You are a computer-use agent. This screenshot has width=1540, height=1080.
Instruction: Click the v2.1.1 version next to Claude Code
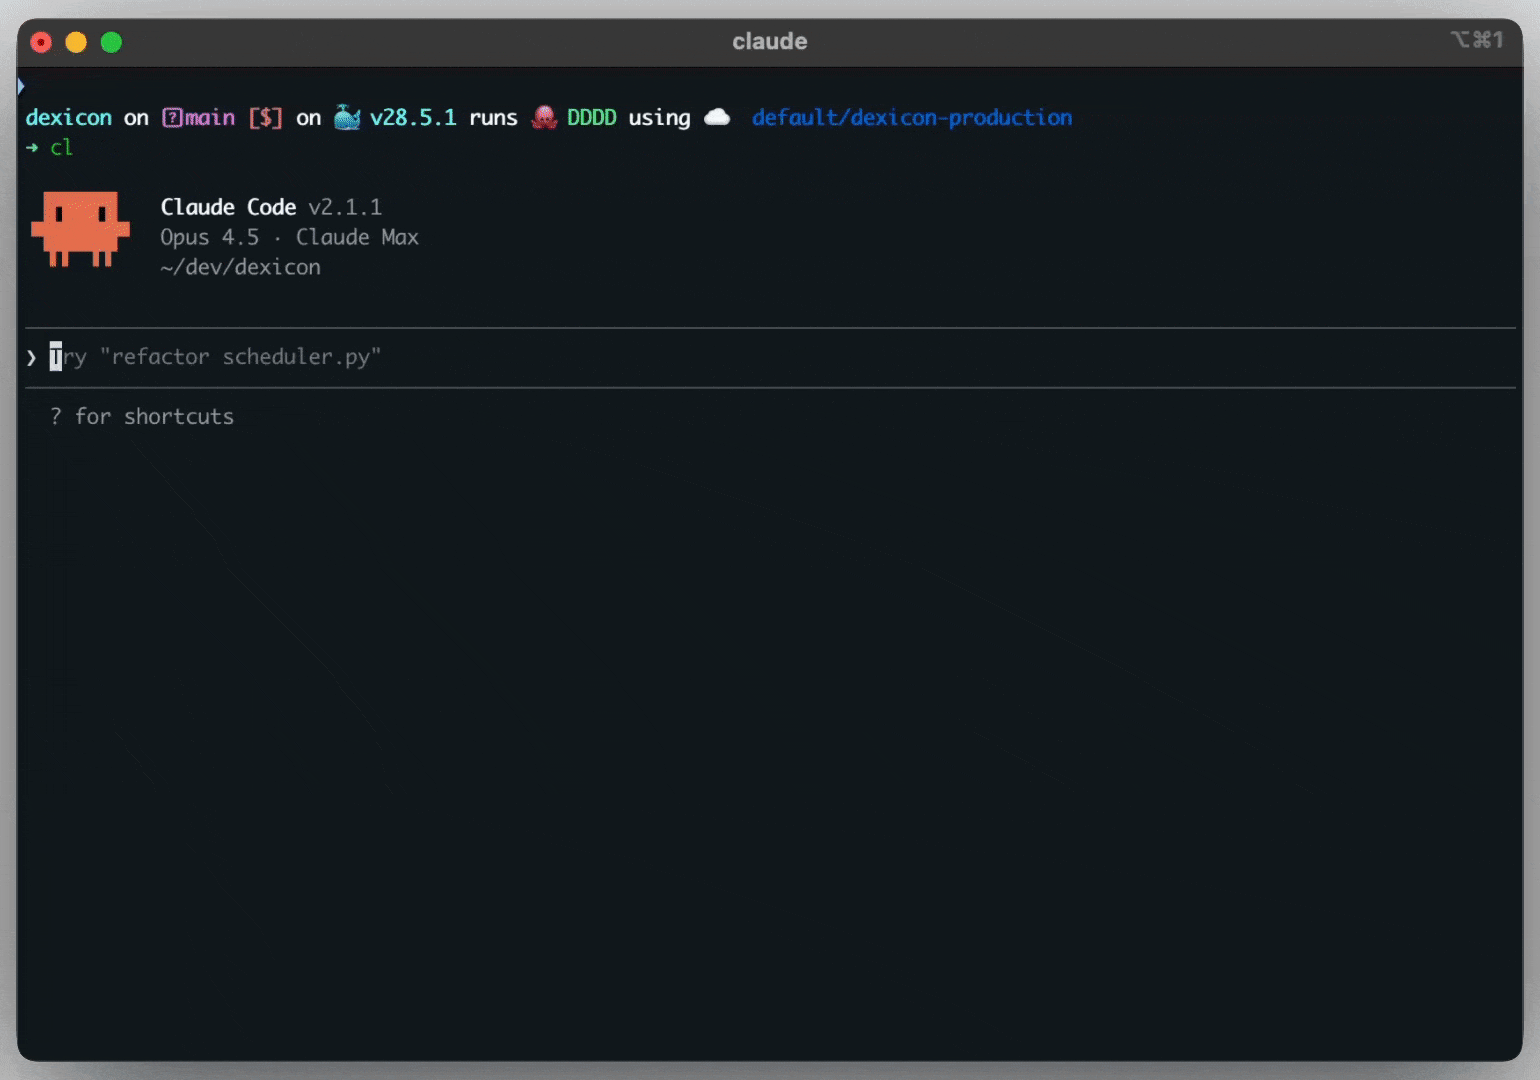pyautogui.click(x=347, y=207)
